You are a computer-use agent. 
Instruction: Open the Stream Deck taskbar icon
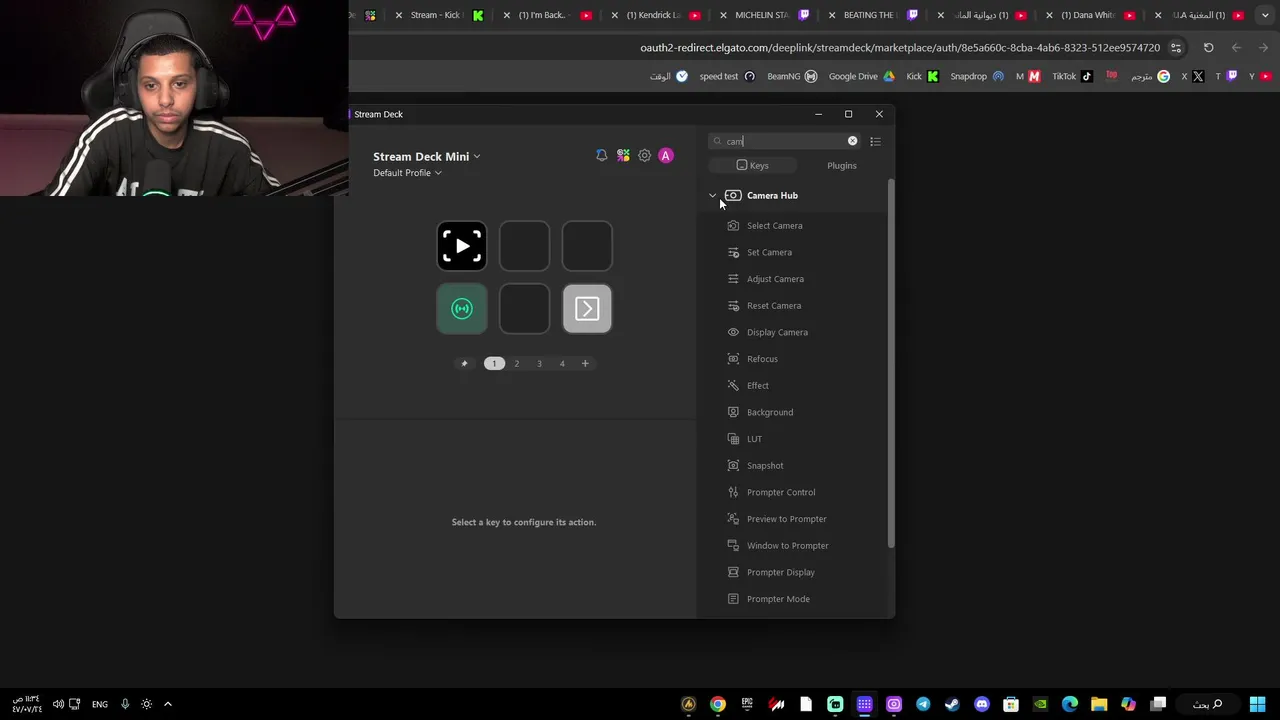click(x=865, y=704)
